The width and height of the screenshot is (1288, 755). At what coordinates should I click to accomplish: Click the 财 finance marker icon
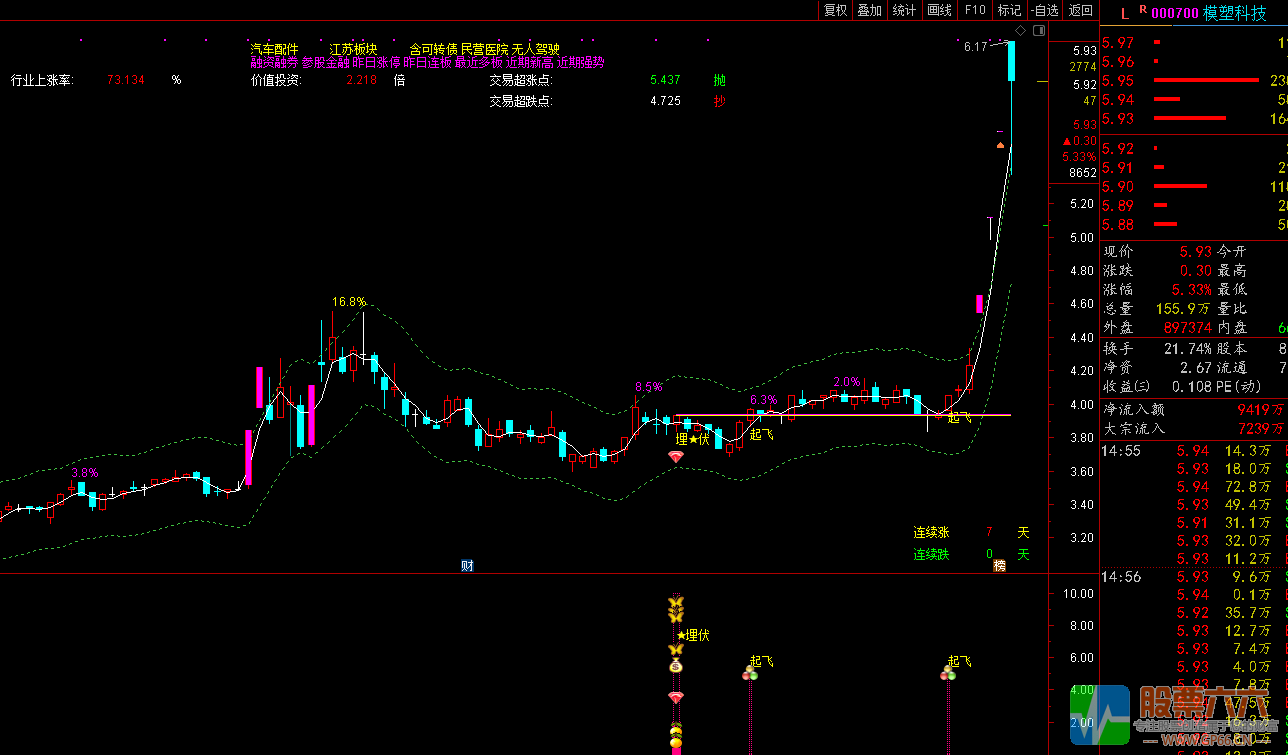tap(467, 565)
